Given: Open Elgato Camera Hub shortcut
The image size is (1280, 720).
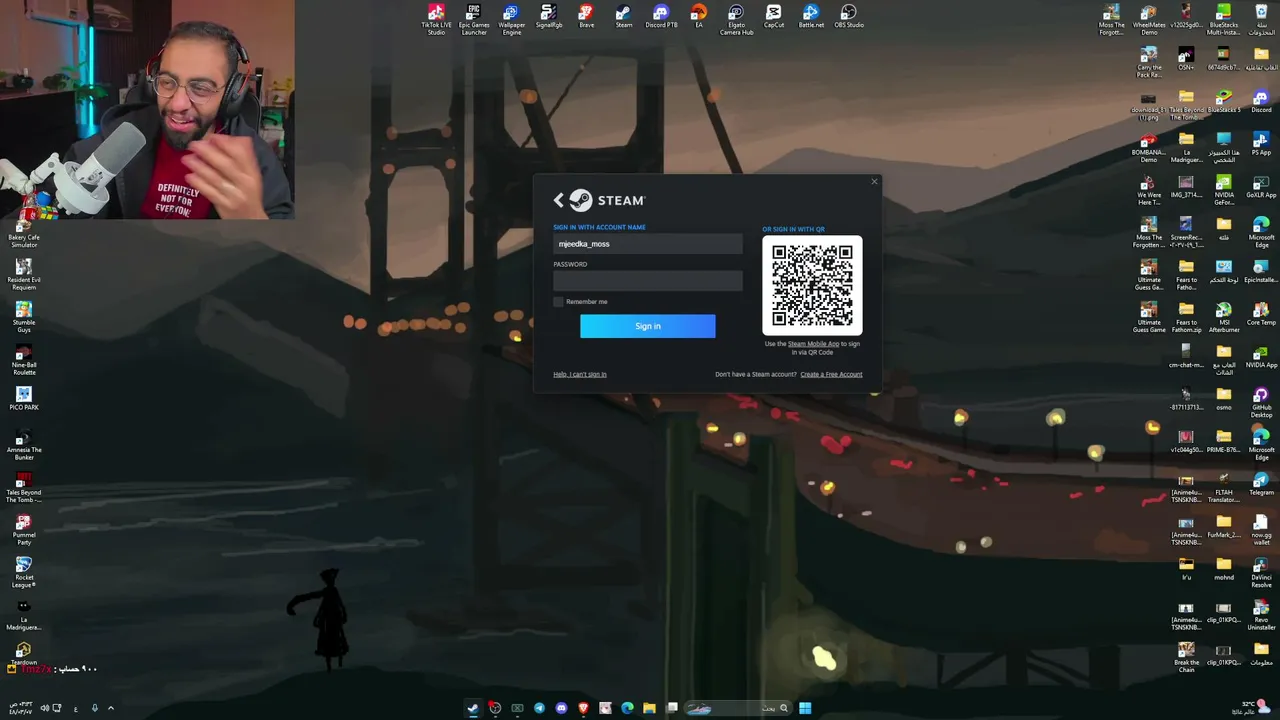Looking at the screenshot, I should click(x=736, y=19).
